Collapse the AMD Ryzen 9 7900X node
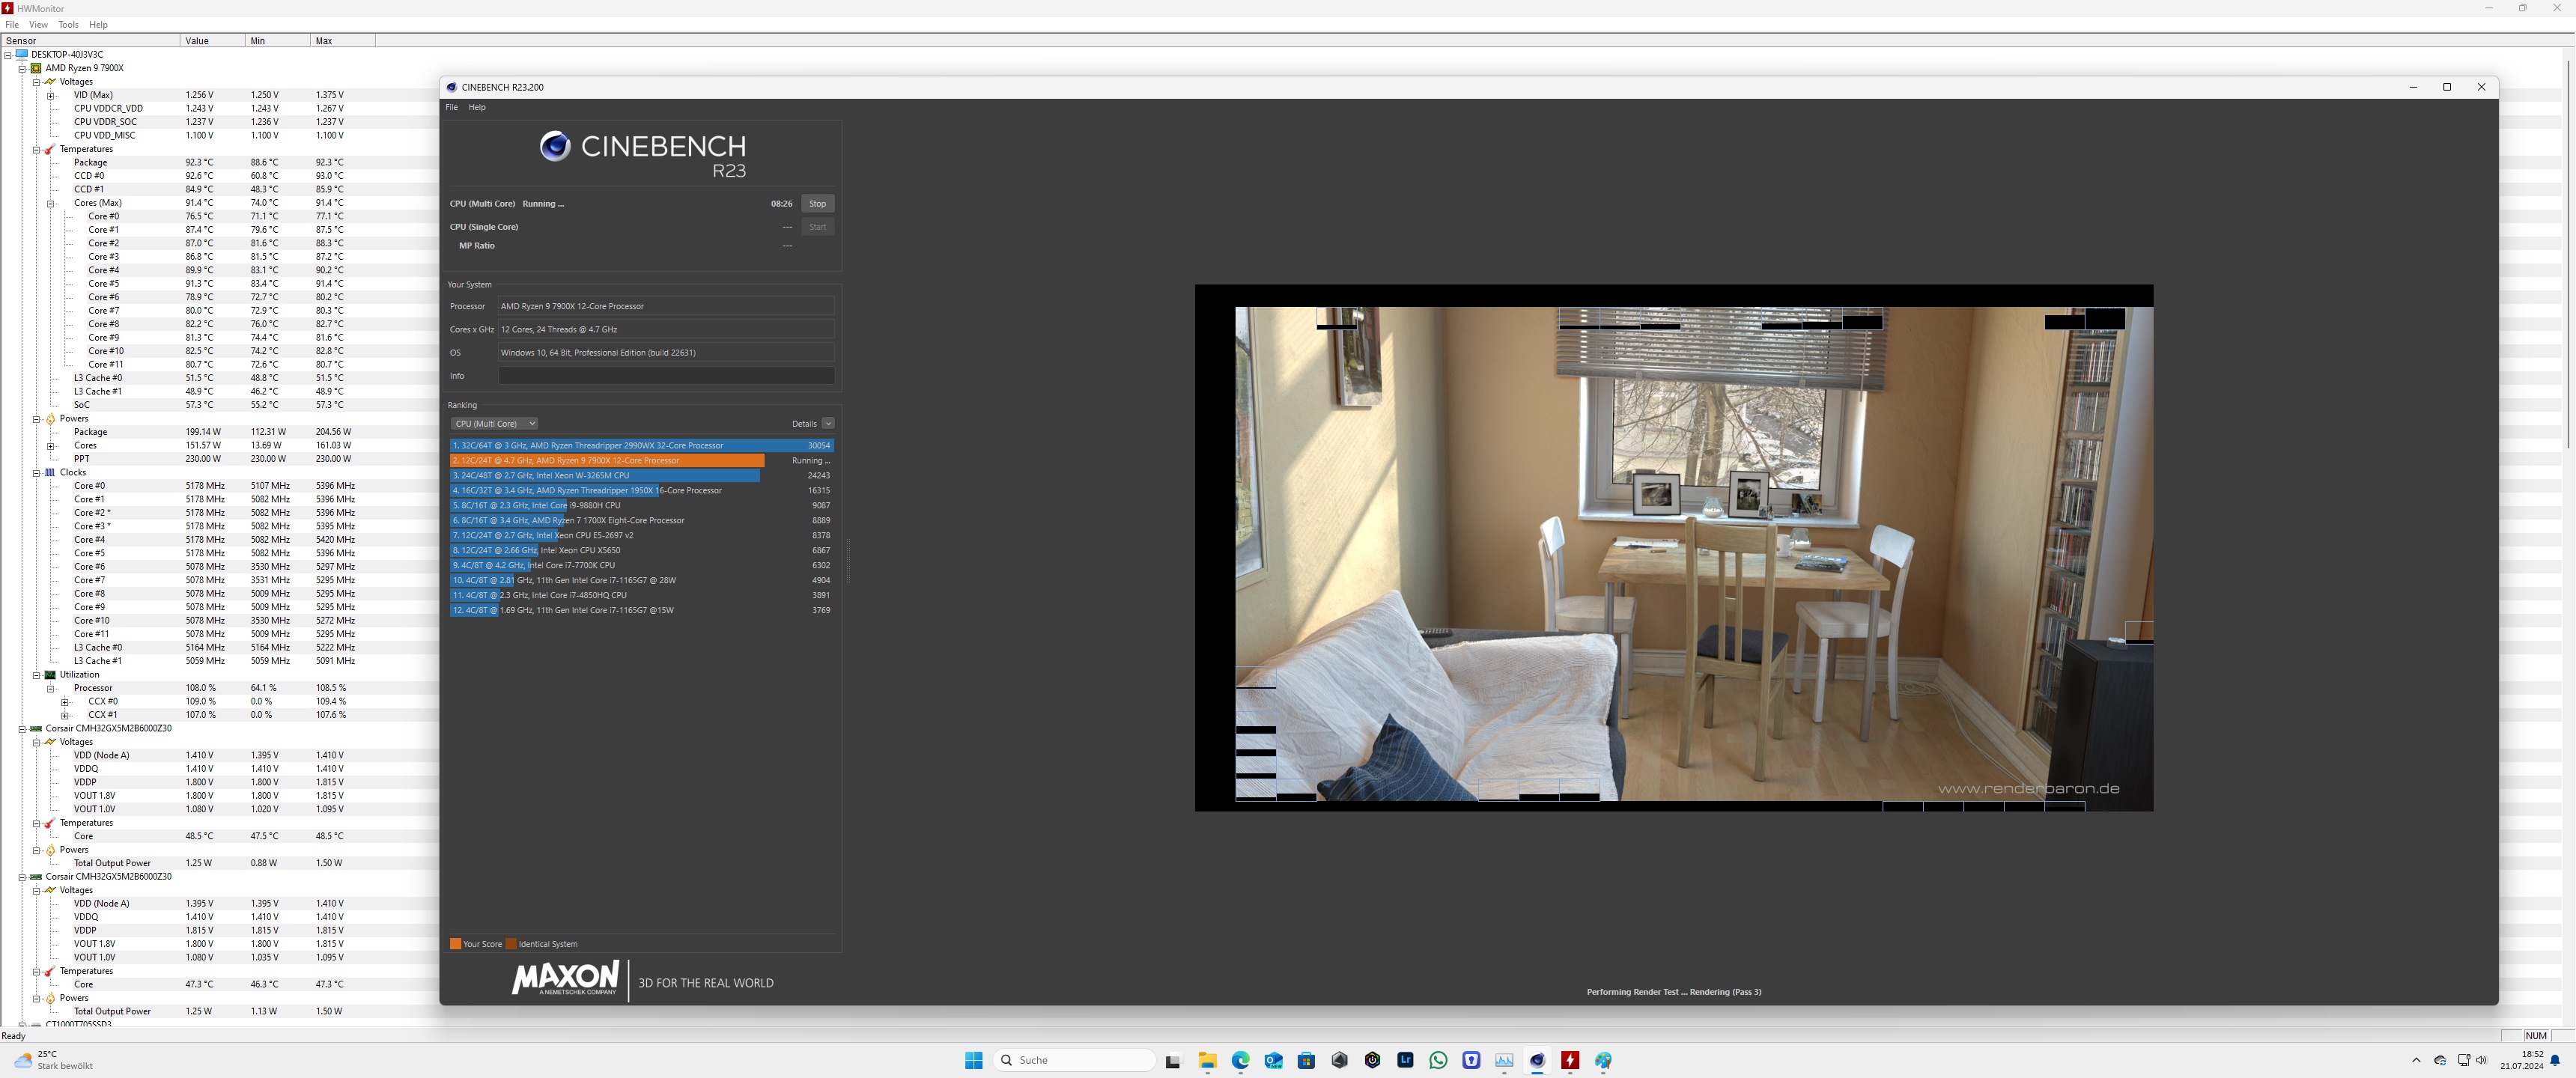Screen dimensions: 2576x1078 click(x=22, y=69)
